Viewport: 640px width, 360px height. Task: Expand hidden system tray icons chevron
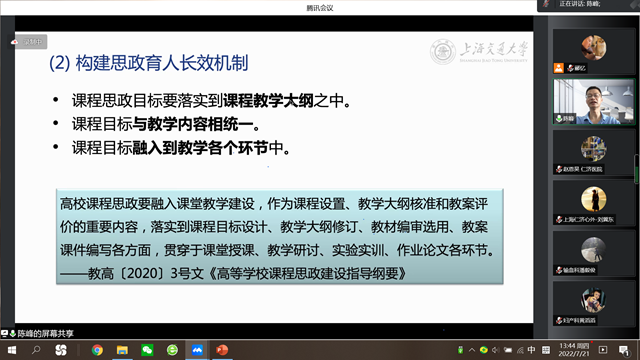pos(472,350)
